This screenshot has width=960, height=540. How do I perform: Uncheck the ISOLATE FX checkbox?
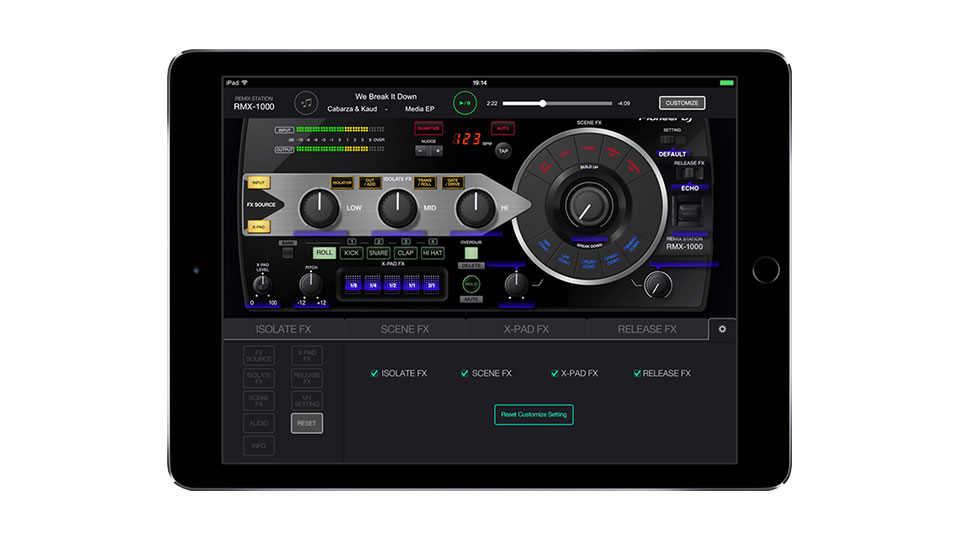coord(375,373)
